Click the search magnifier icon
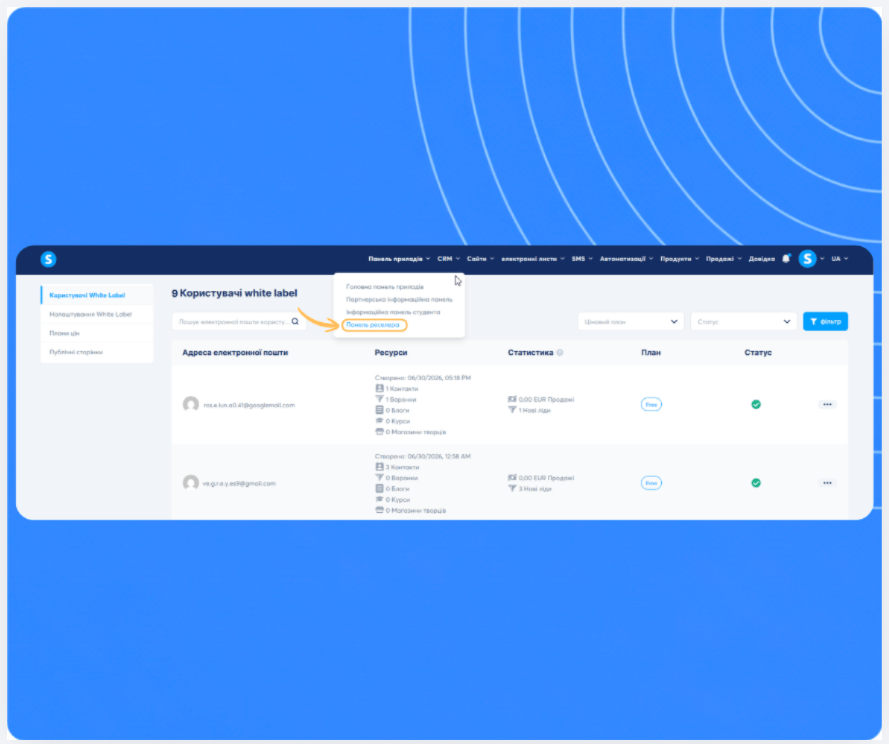 click(295, 322)
